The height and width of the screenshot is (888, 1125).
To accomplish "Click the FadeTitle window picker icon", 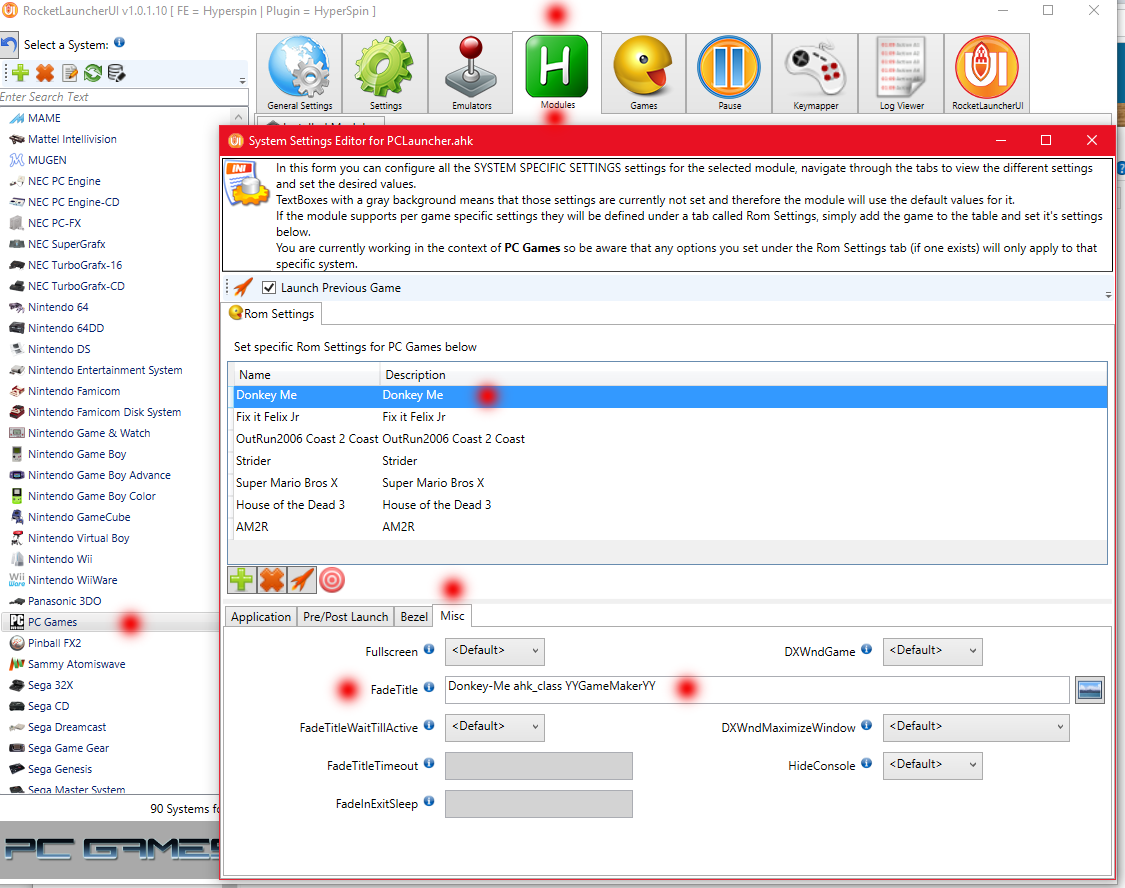I will [x=1089, y=690].
